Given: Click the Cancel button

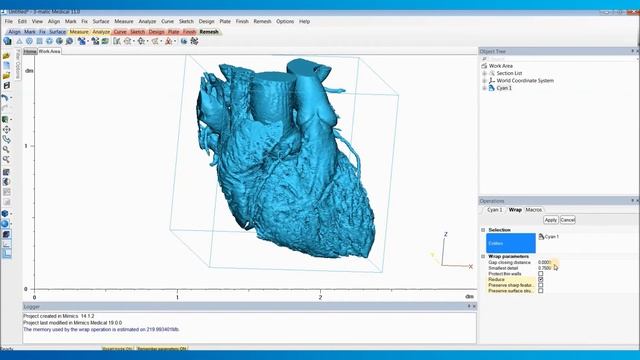Looking at the screenshot, I should pyautogui.click(x=568, y=220).
